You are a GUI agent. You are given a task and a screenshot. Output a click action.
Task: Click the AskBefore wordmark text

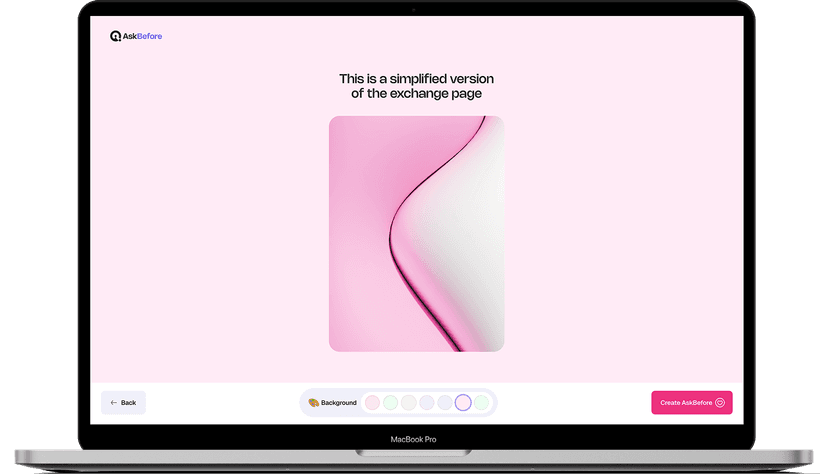(x=142, y=36)
